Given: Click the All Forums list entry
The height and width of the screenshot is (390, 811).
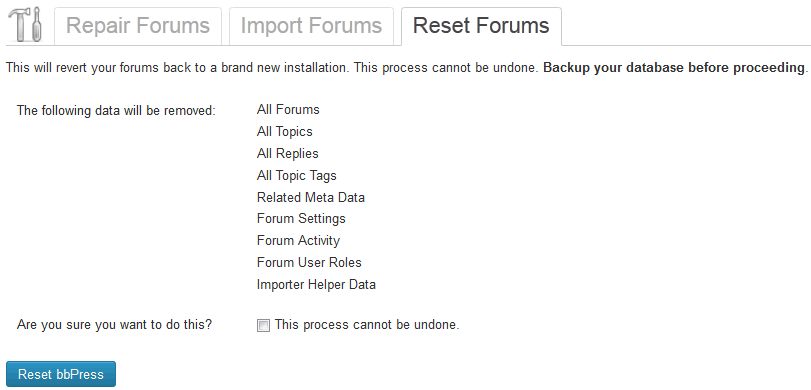Looking at the screenshot, I should pyautogui.click(x=288, y=110).
